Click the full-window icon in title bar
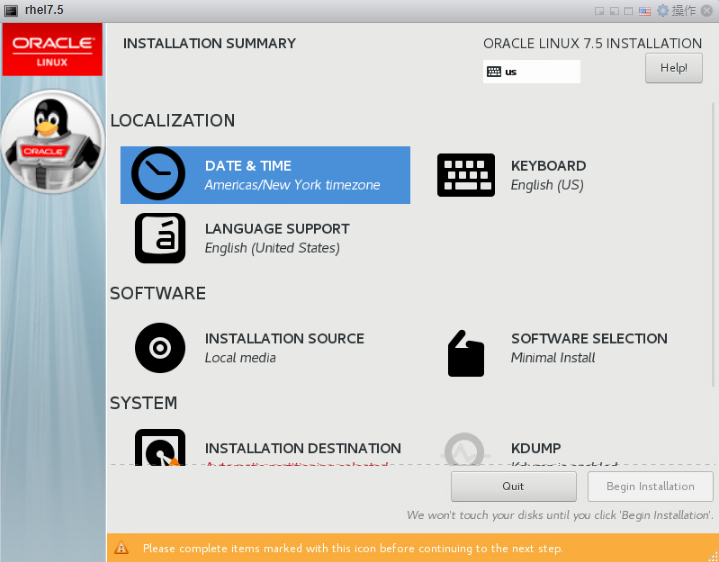This screenshot has width=719, height=562. click(x=629, y=11)
